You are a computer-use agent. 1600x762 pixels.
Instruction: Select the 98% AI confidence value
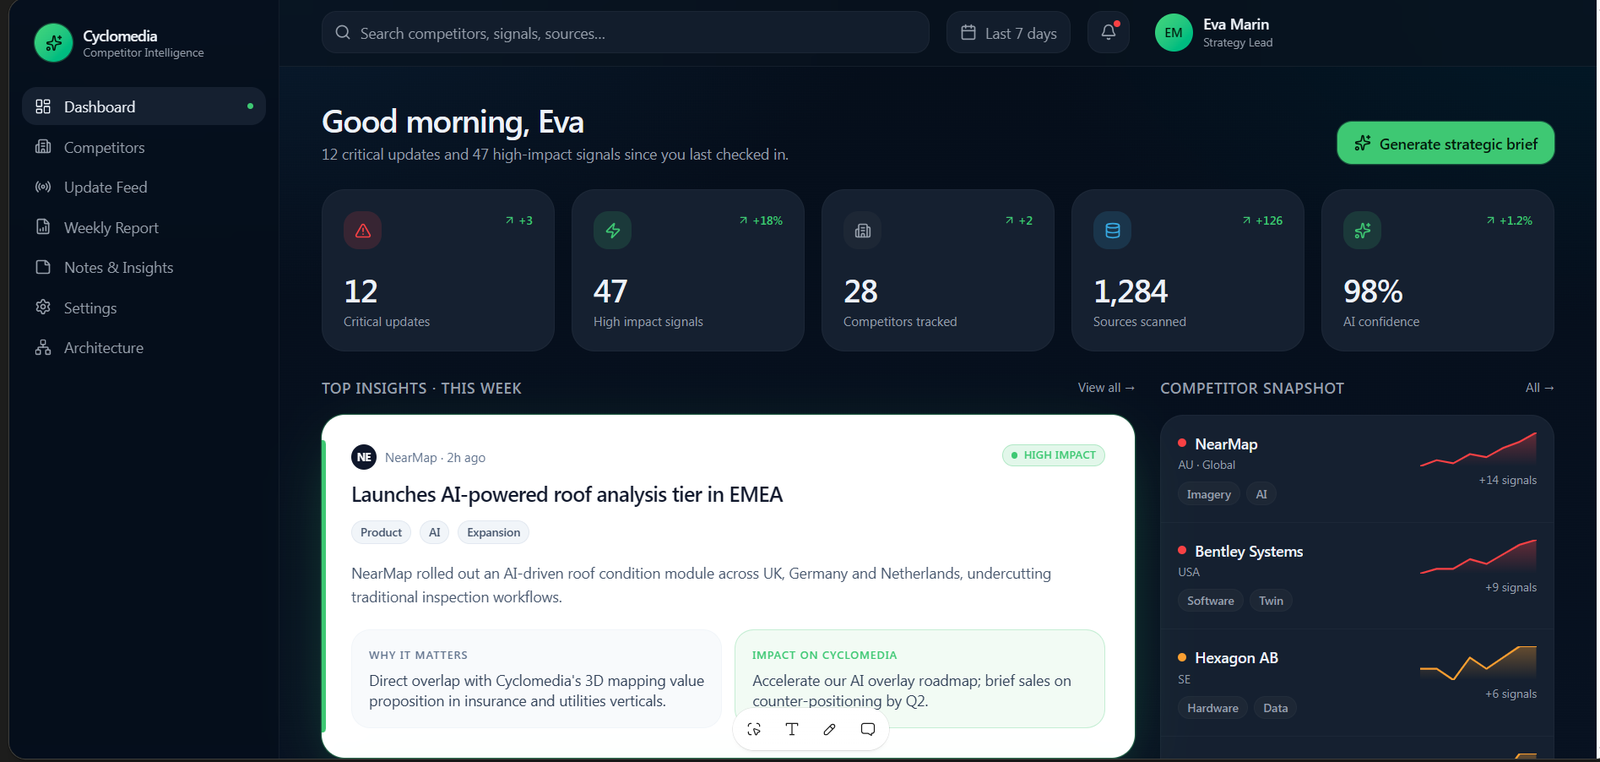point(1373,291)
